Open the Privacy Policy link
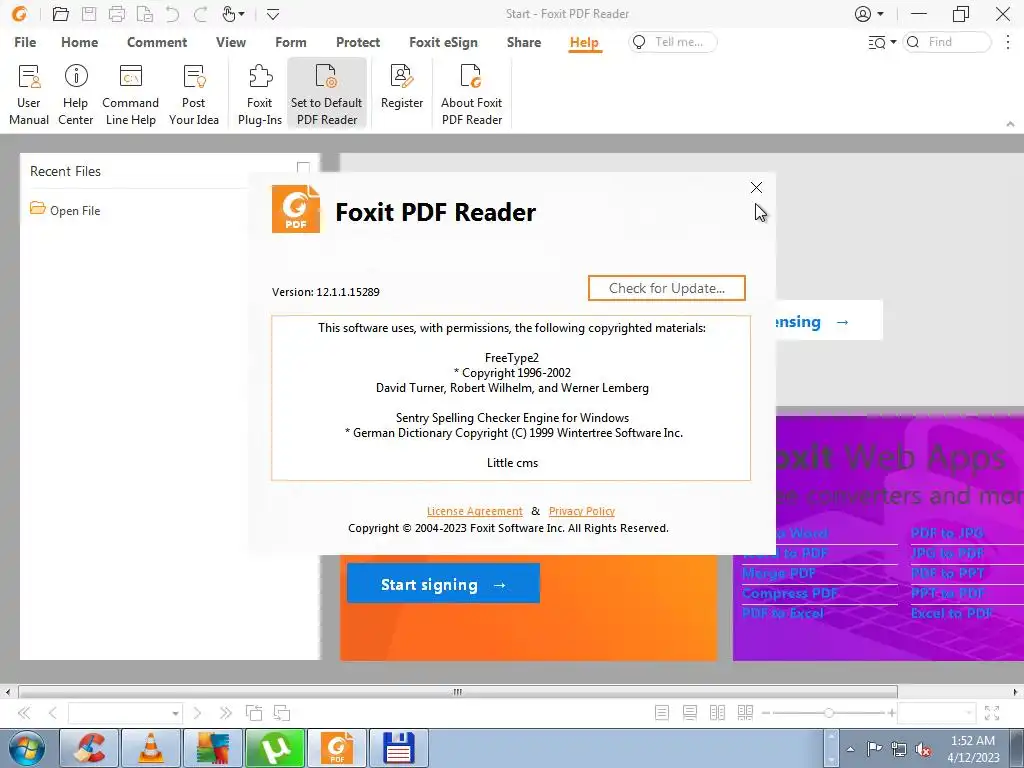The width and height of the screenshot is (1024, 768). (x=582, y=511)
